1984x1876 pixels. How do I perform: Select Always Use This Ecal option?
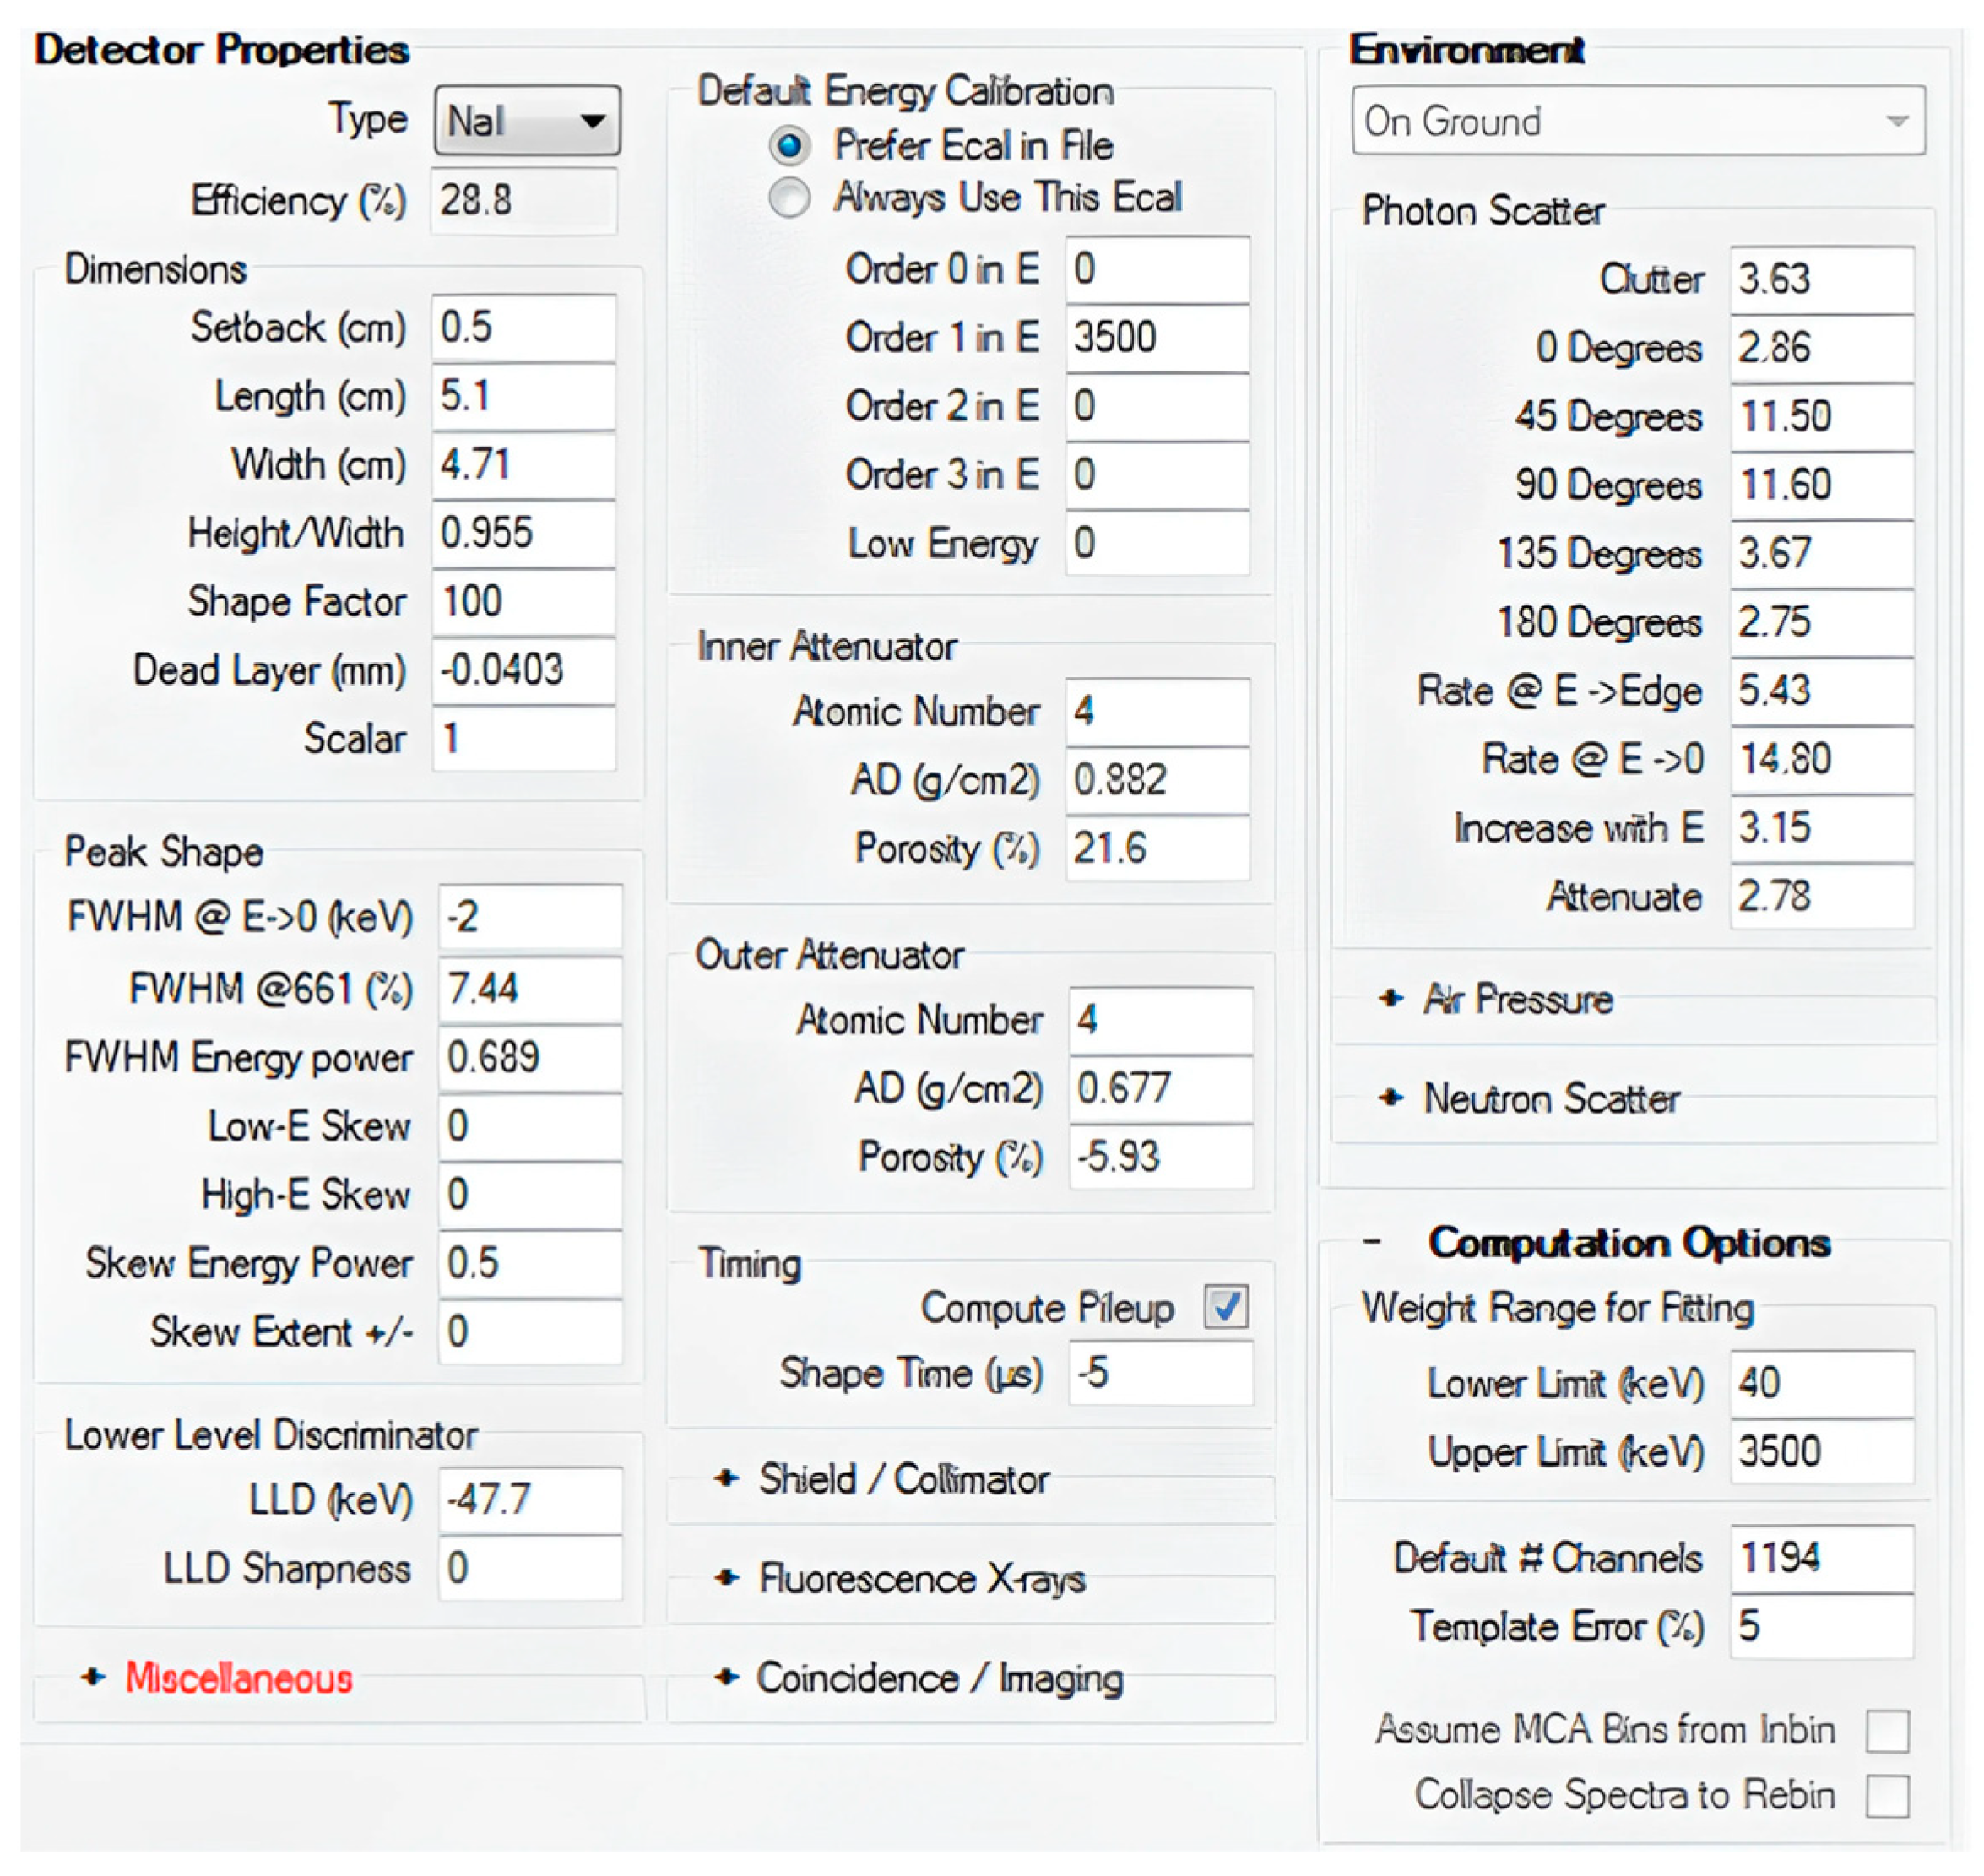pos(789,198)
